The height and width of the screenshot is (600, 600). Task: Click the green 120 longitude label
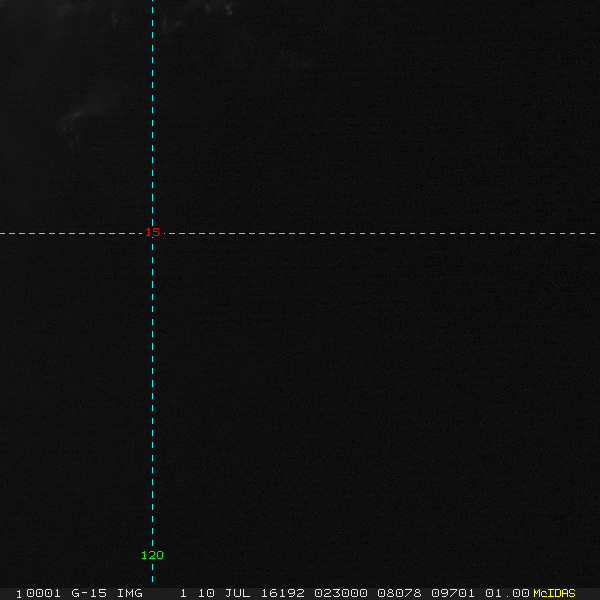[152, 555]
